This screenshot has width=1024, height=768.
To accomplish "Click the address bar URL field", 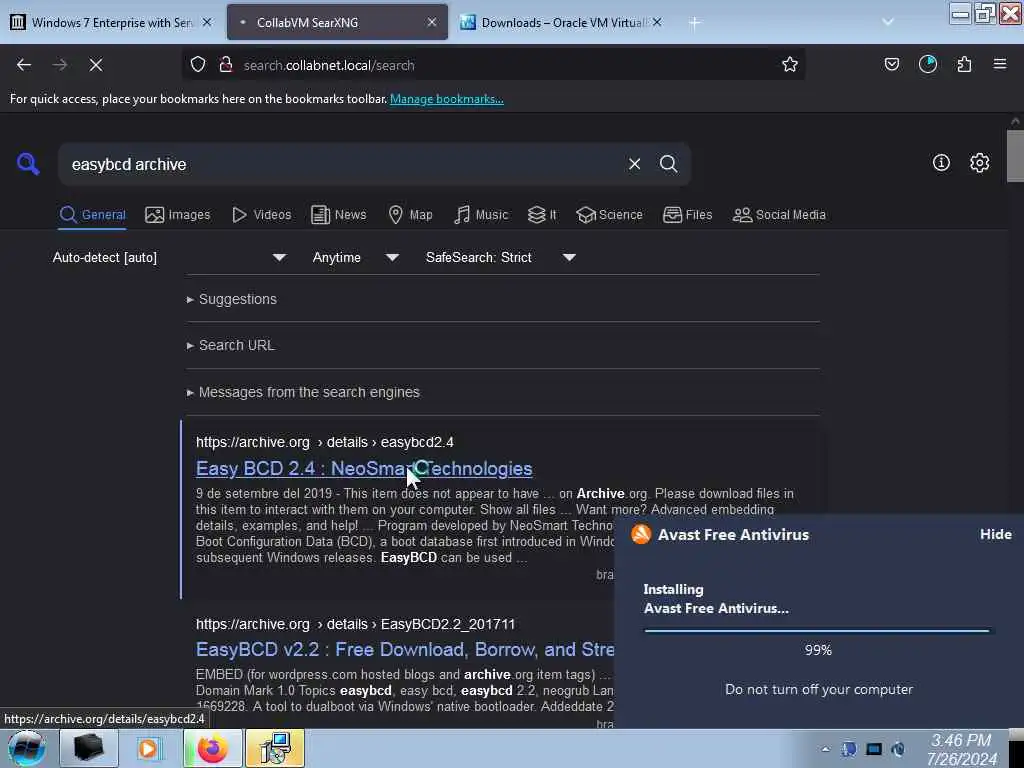I will tap(496, 65).
